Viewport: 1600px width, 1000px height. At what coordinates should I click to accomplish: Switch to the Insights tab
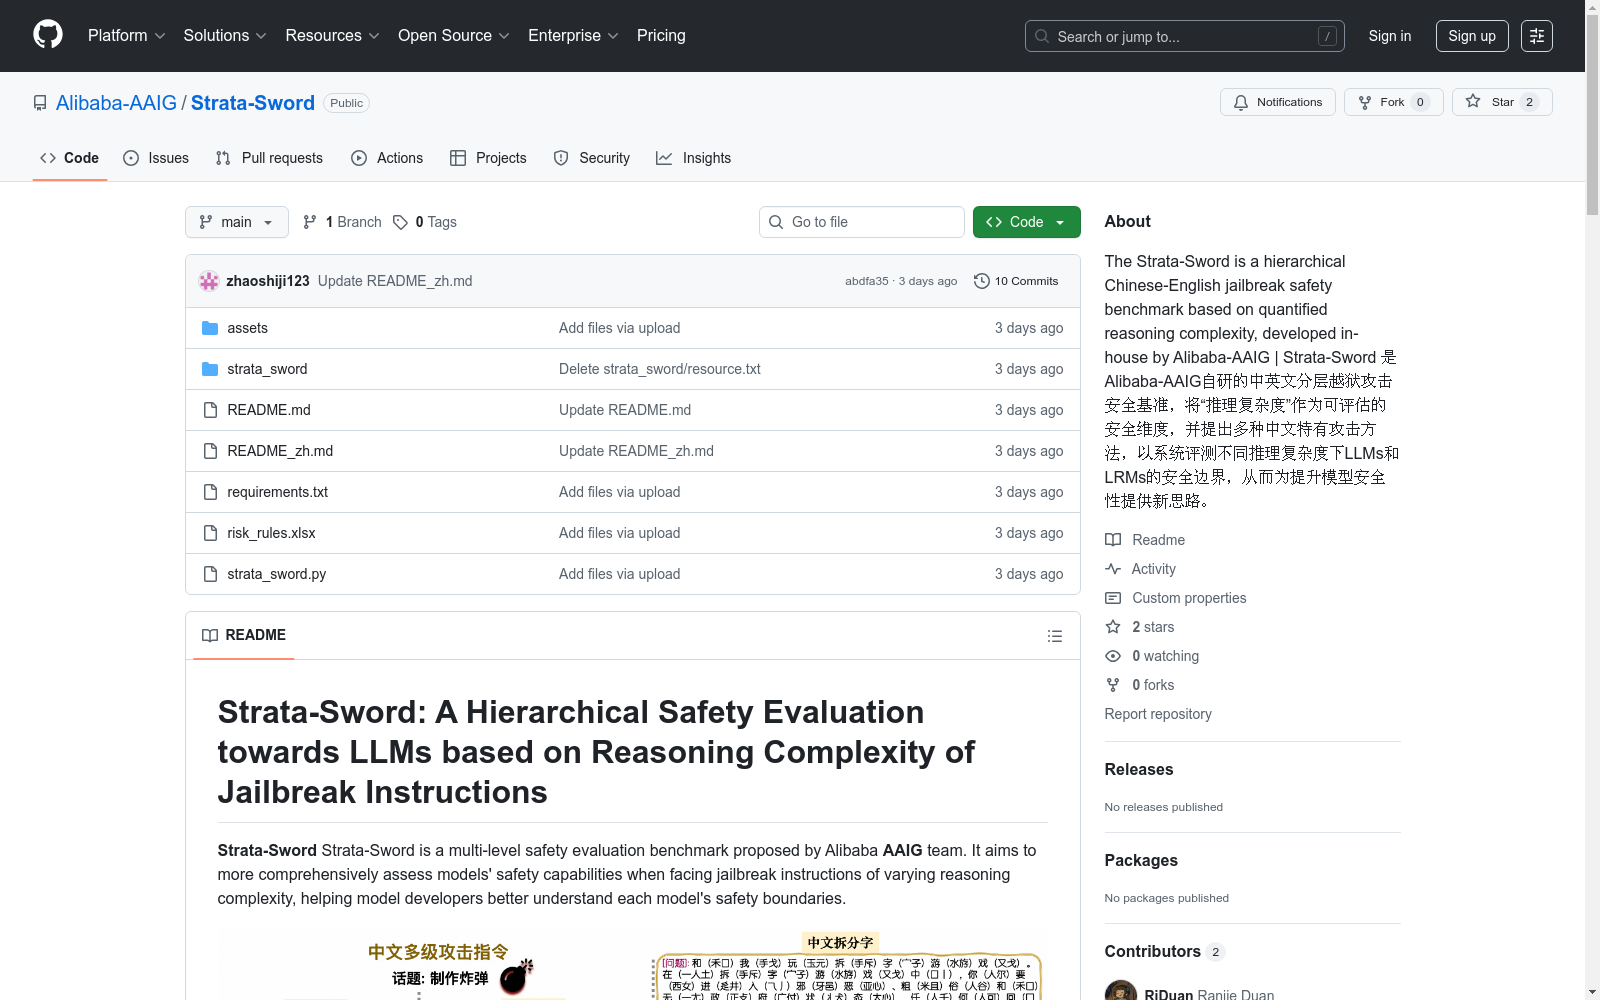pos(693,158)
